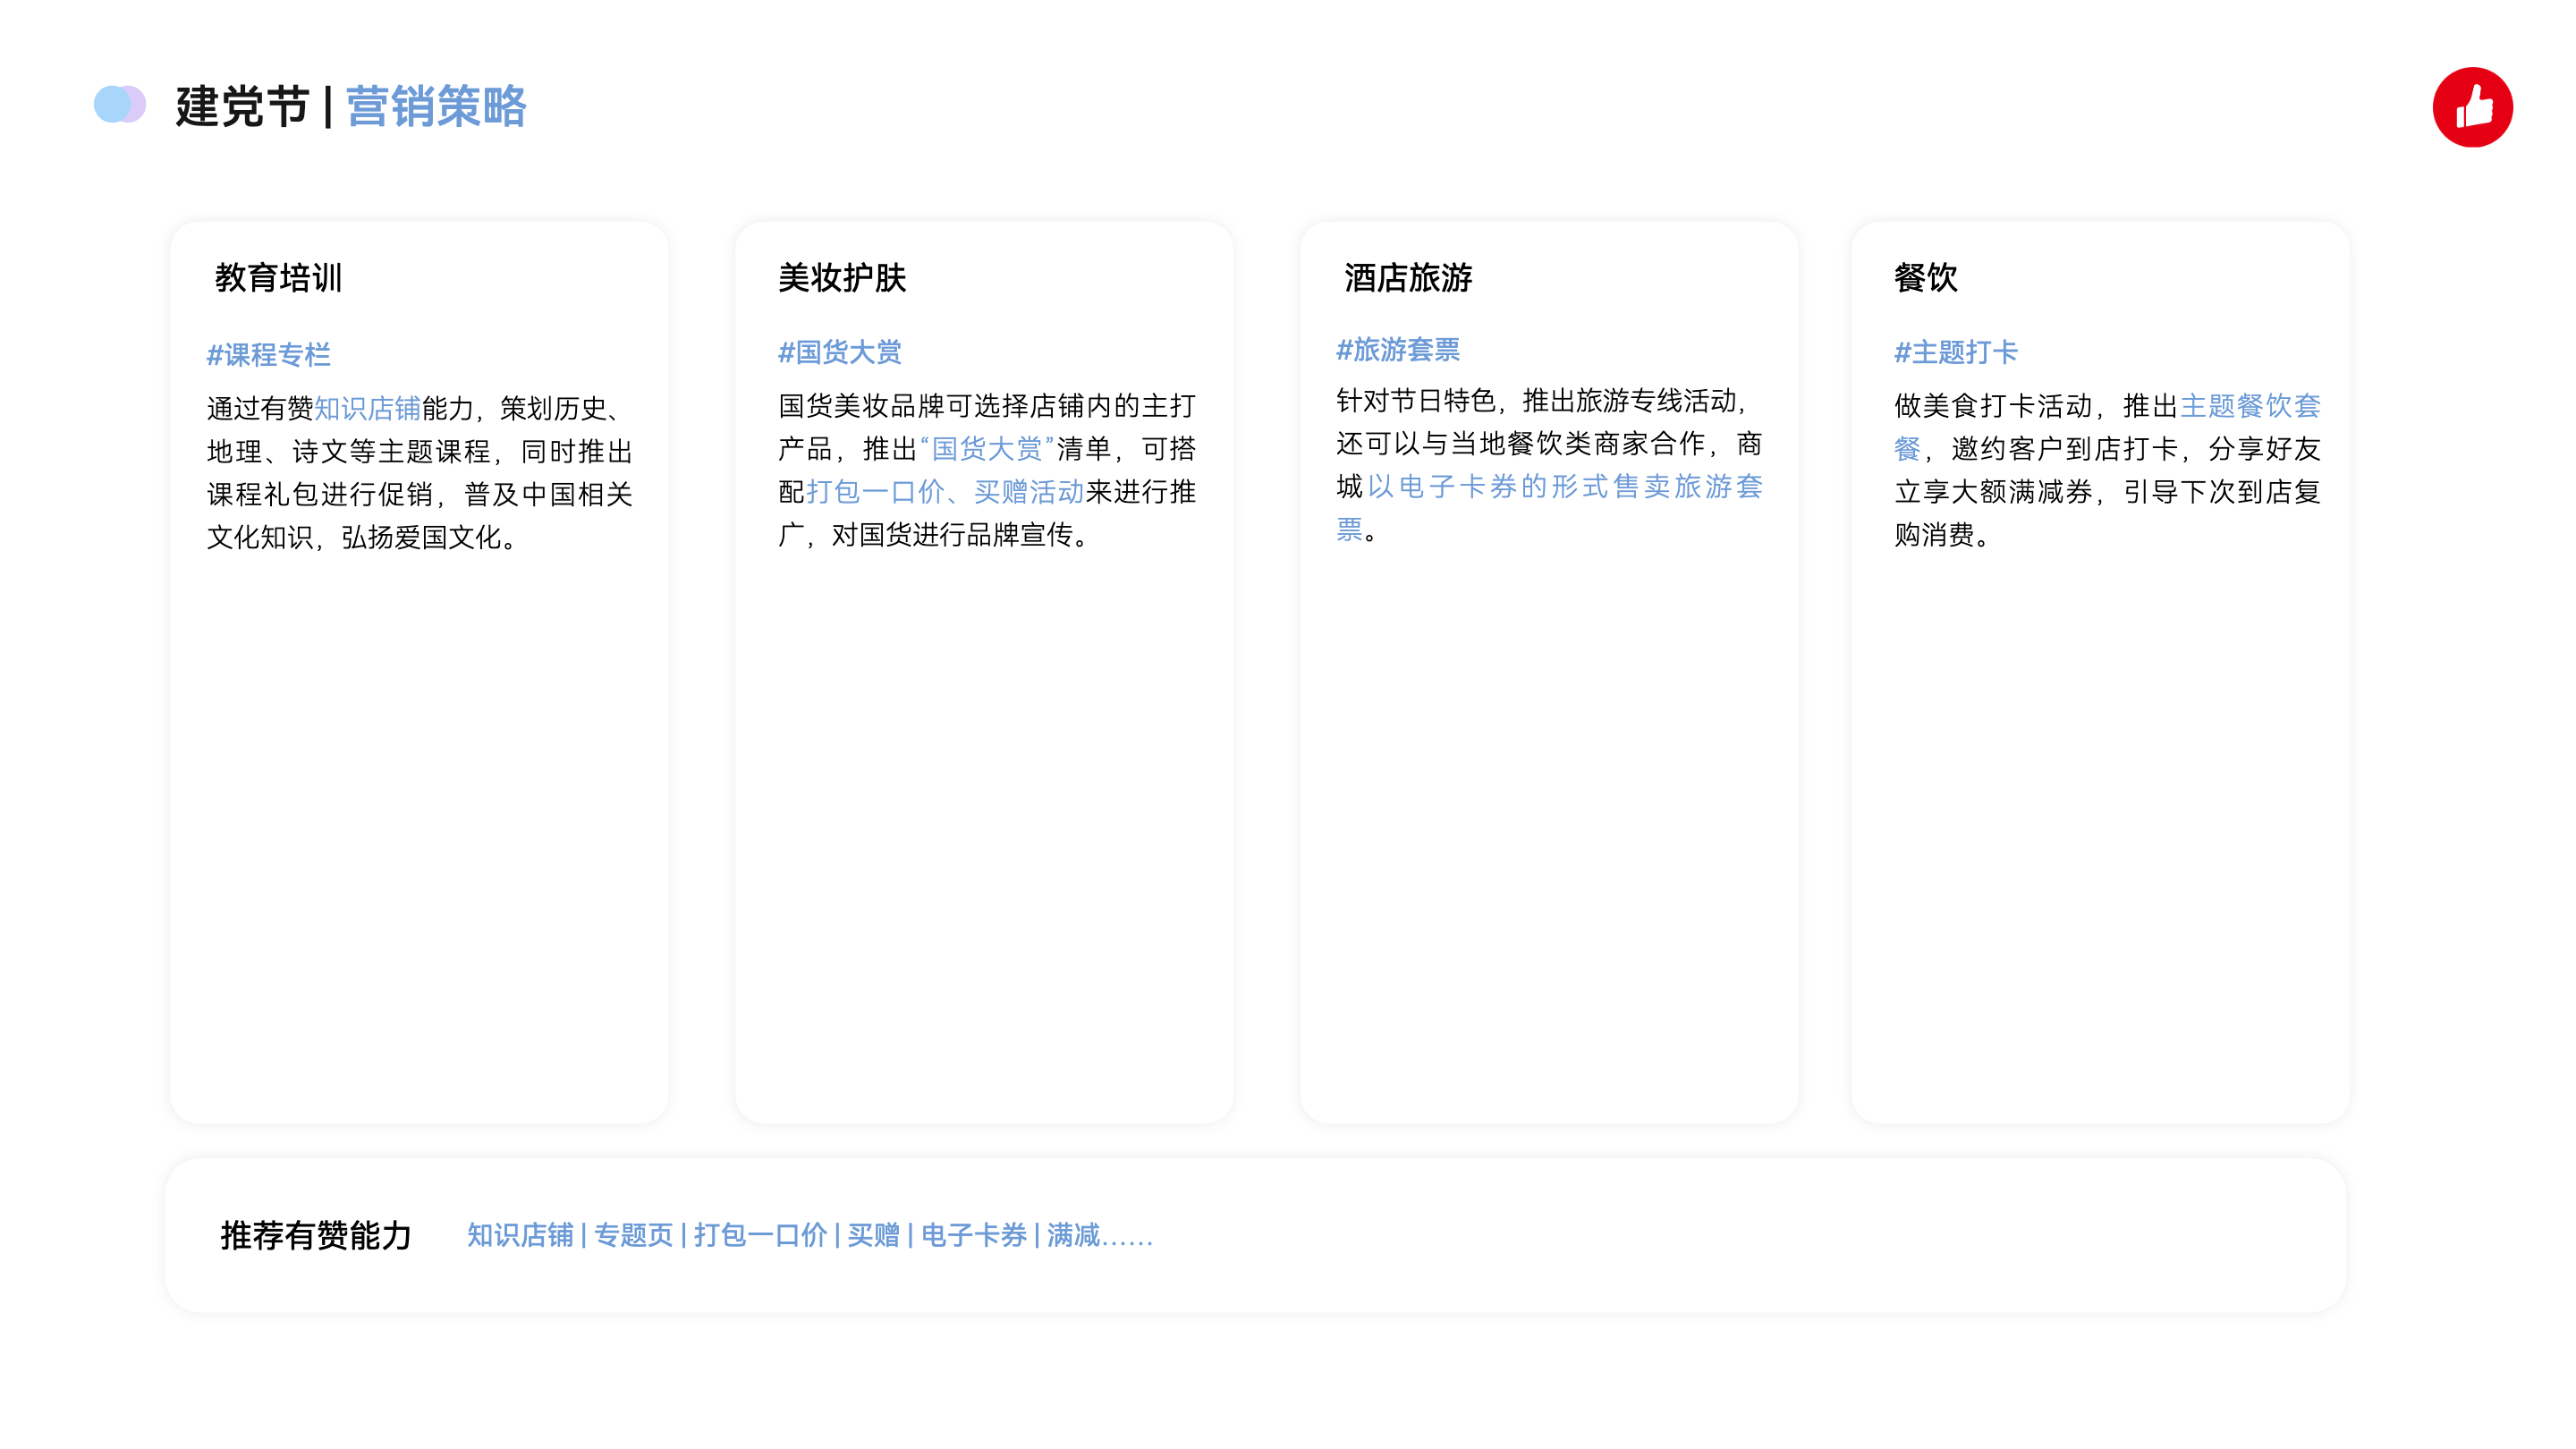The height and width of the screenshot is (1449, 2576).
Task: Select the #旅游套票 hashtag
Action: point(1397,350)
